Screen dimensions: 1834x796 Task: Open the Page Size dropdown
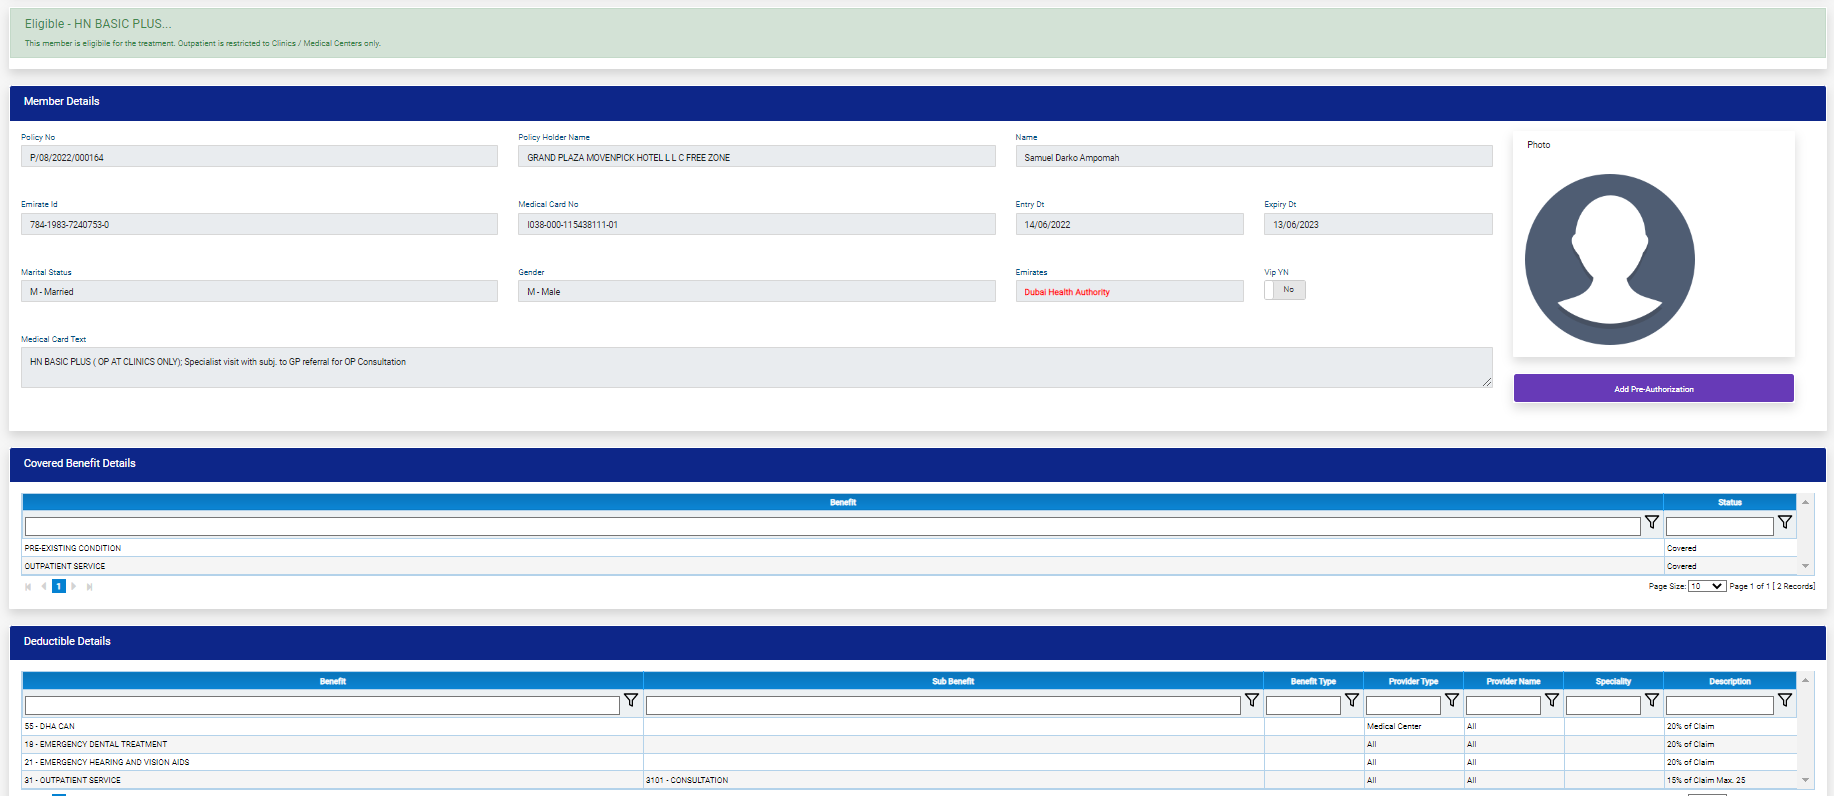pos(1706,587)
